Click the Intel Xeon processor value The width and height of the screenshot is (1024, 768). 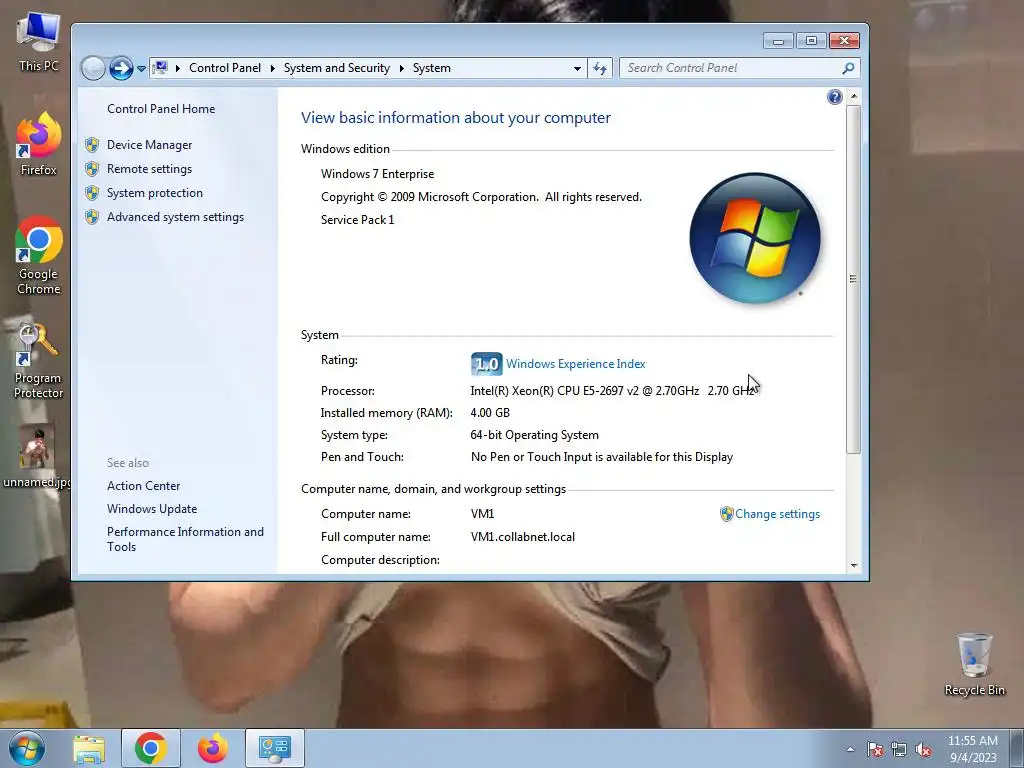pos(612,391)
